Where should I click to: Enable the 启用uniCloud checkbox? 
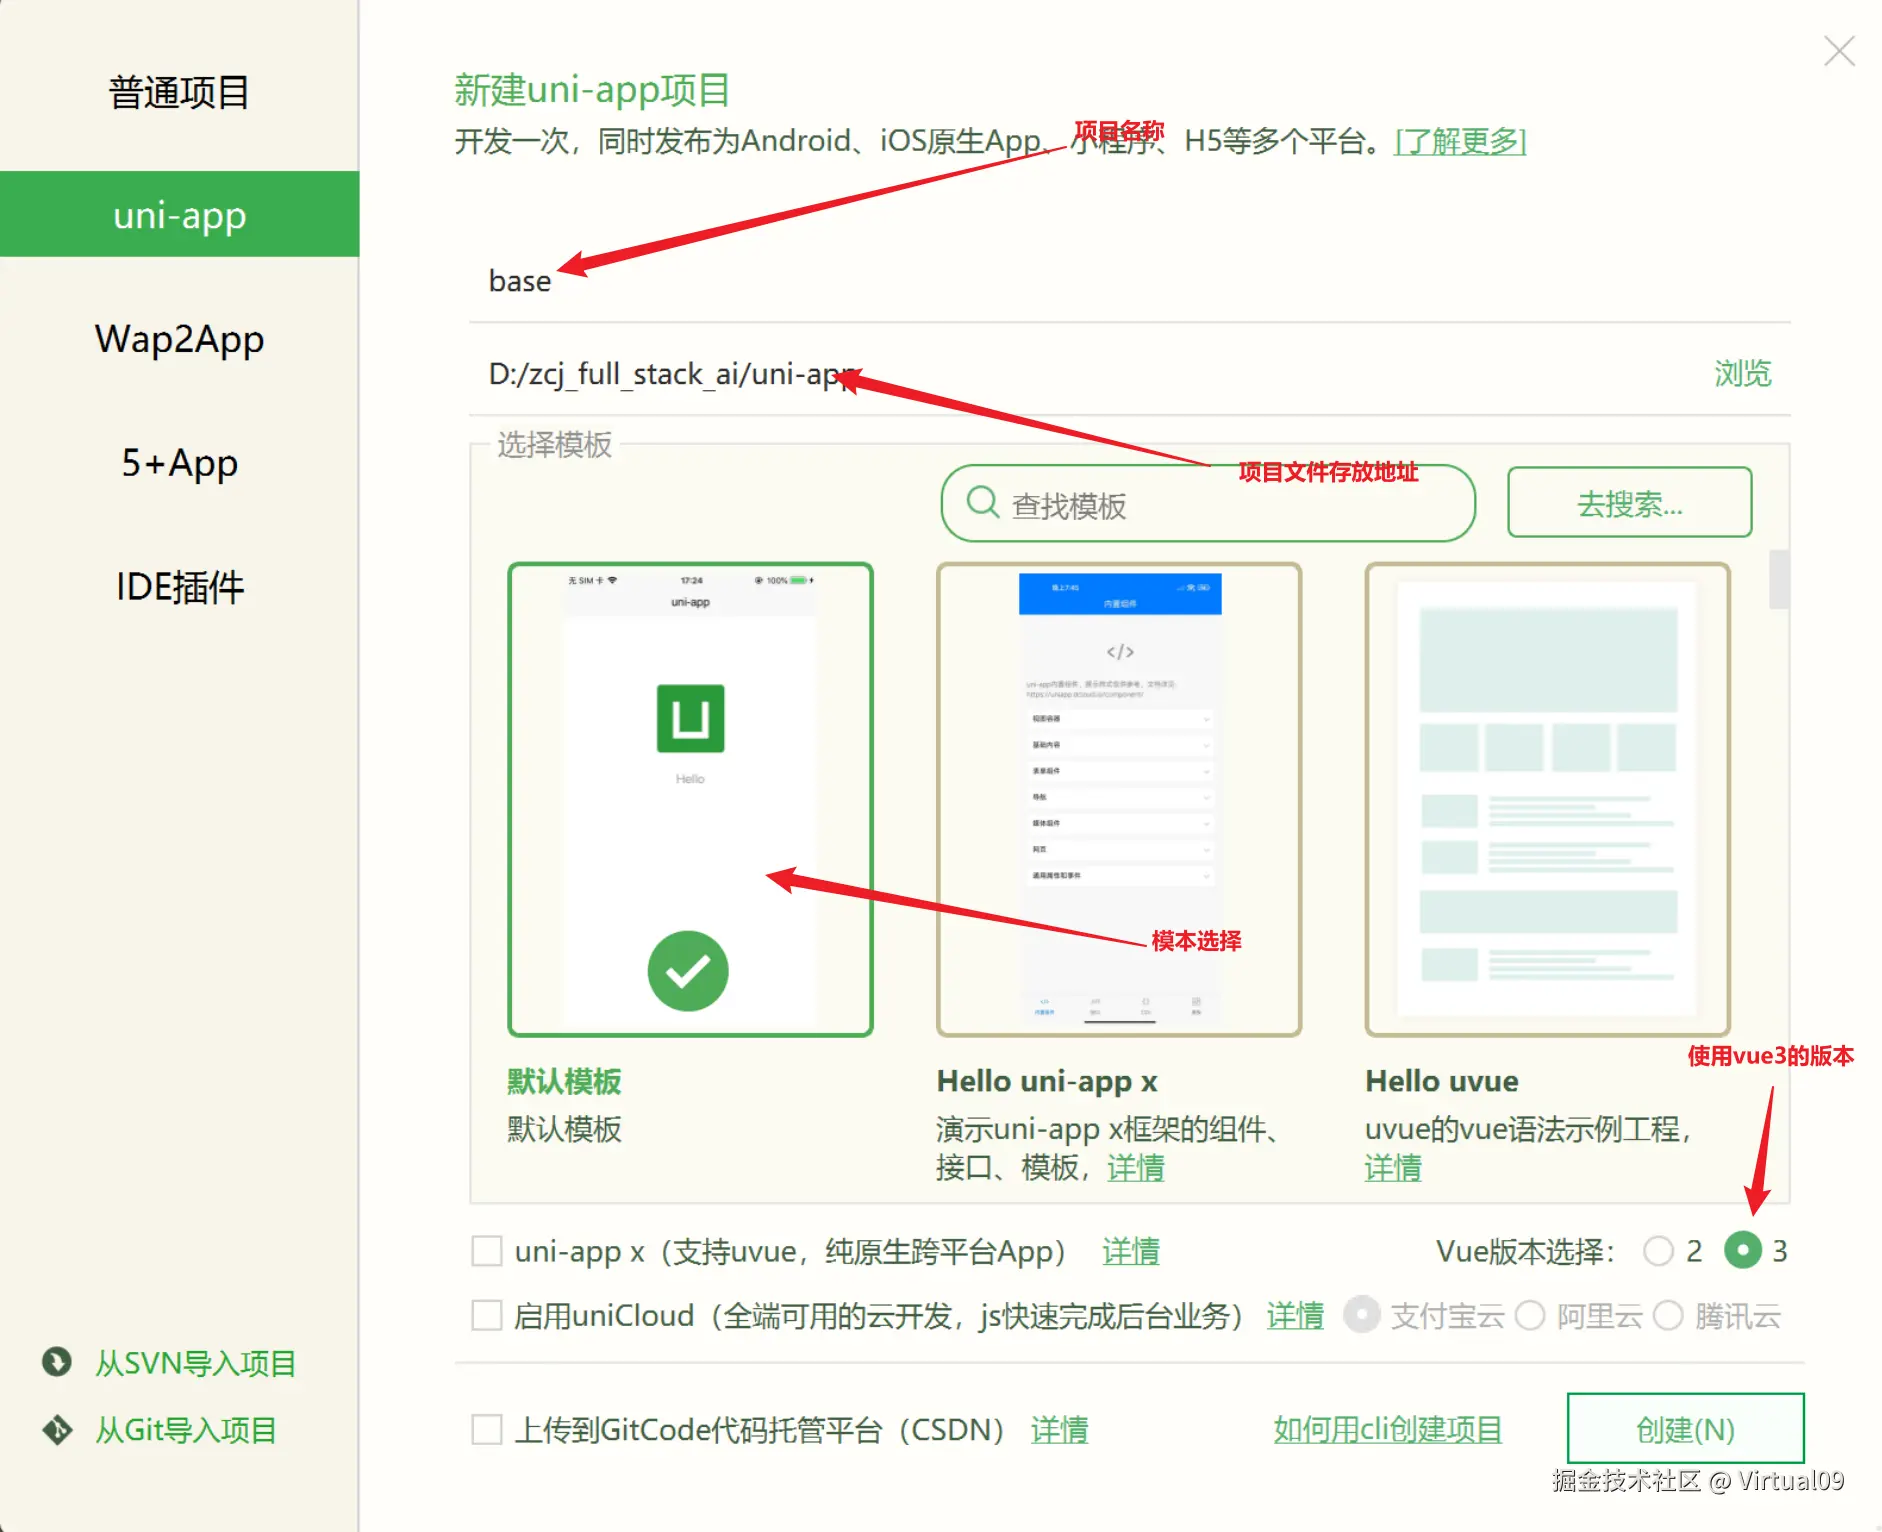pos(487,1315)
